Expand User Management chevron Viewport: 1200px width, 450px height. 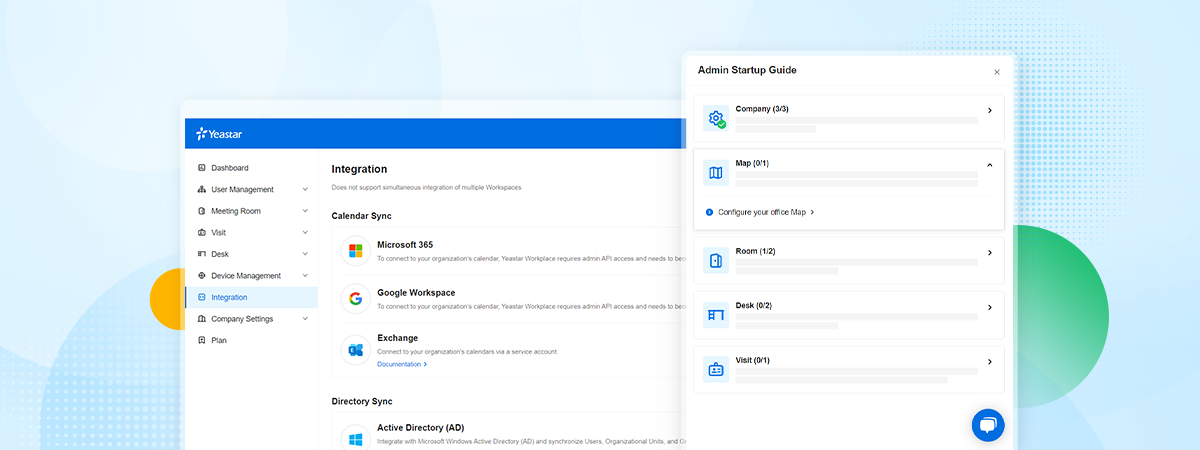point(305,189)
